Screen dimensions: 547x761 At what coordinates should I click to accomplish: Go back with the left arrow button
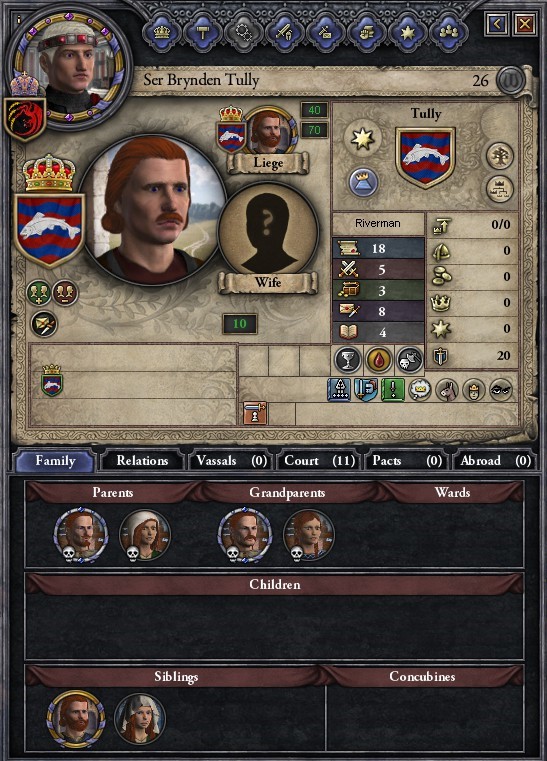[x=497, y=23]
